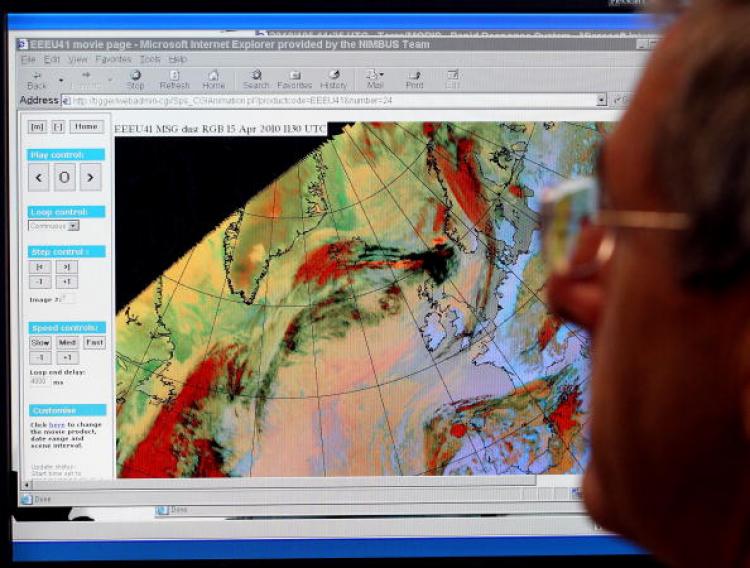Open the Search toolbar icon

tap(256, 78)
